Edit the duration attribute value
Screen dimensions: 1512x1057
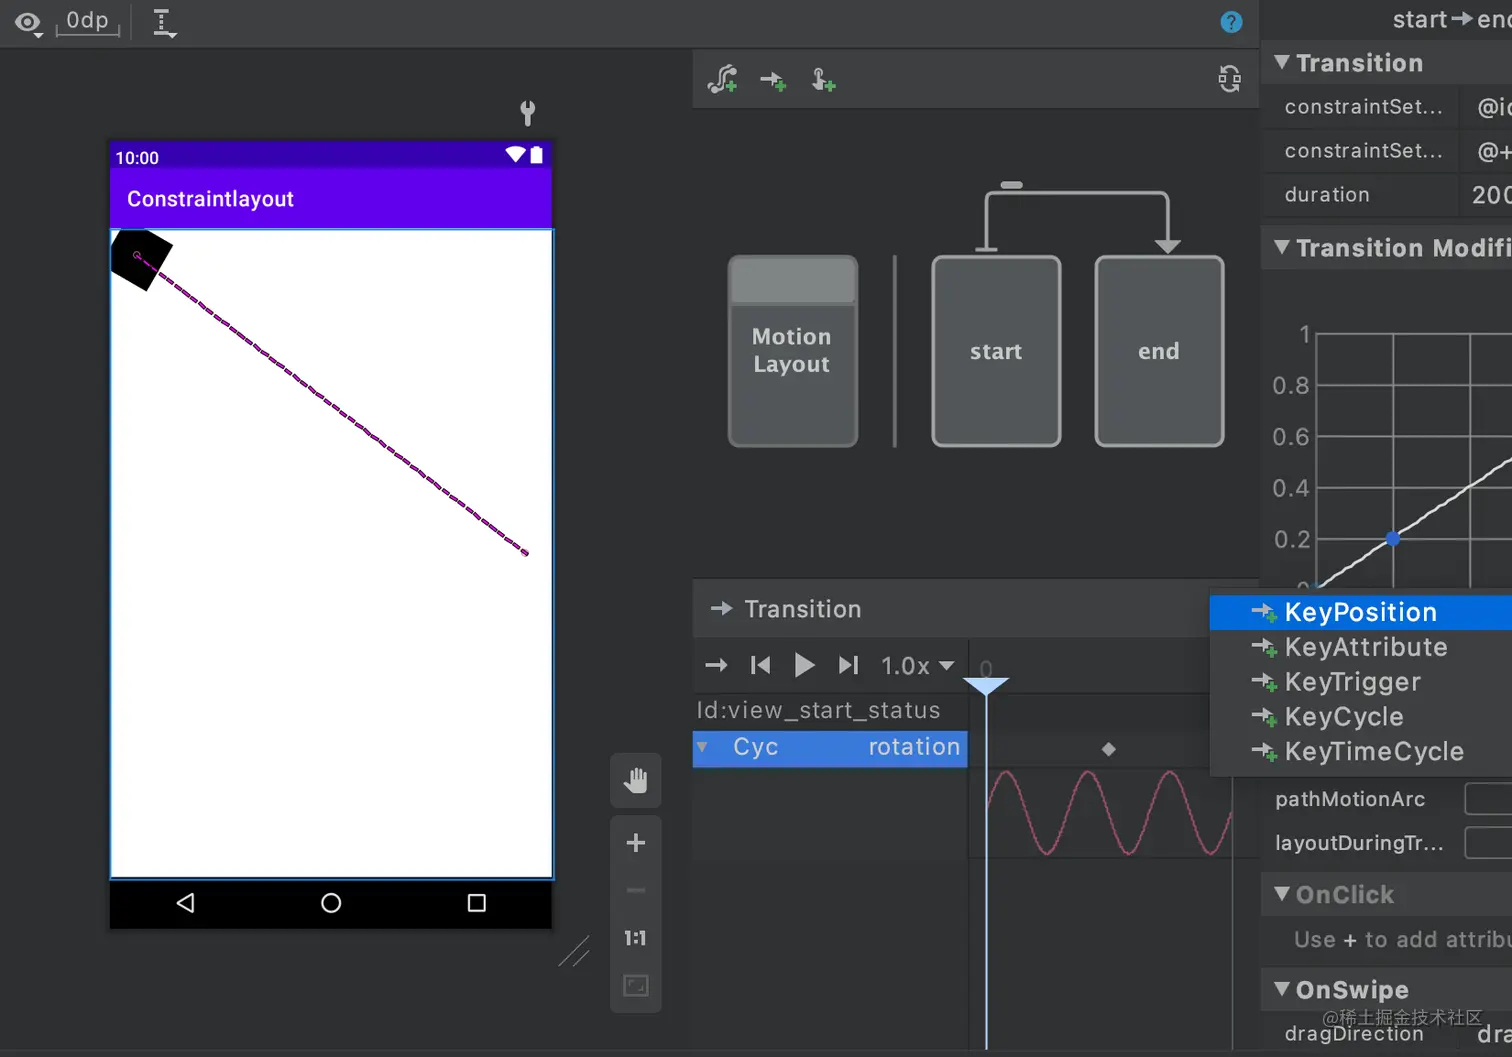(x=1487, y=195)
